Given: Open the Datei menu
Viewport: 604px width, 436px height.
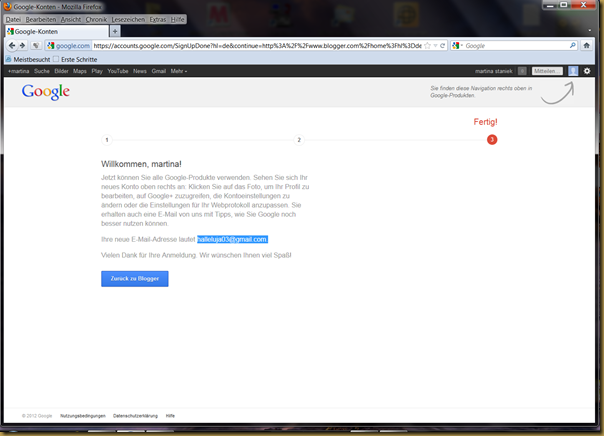Looking at the screenshot, I should [13, 19].
